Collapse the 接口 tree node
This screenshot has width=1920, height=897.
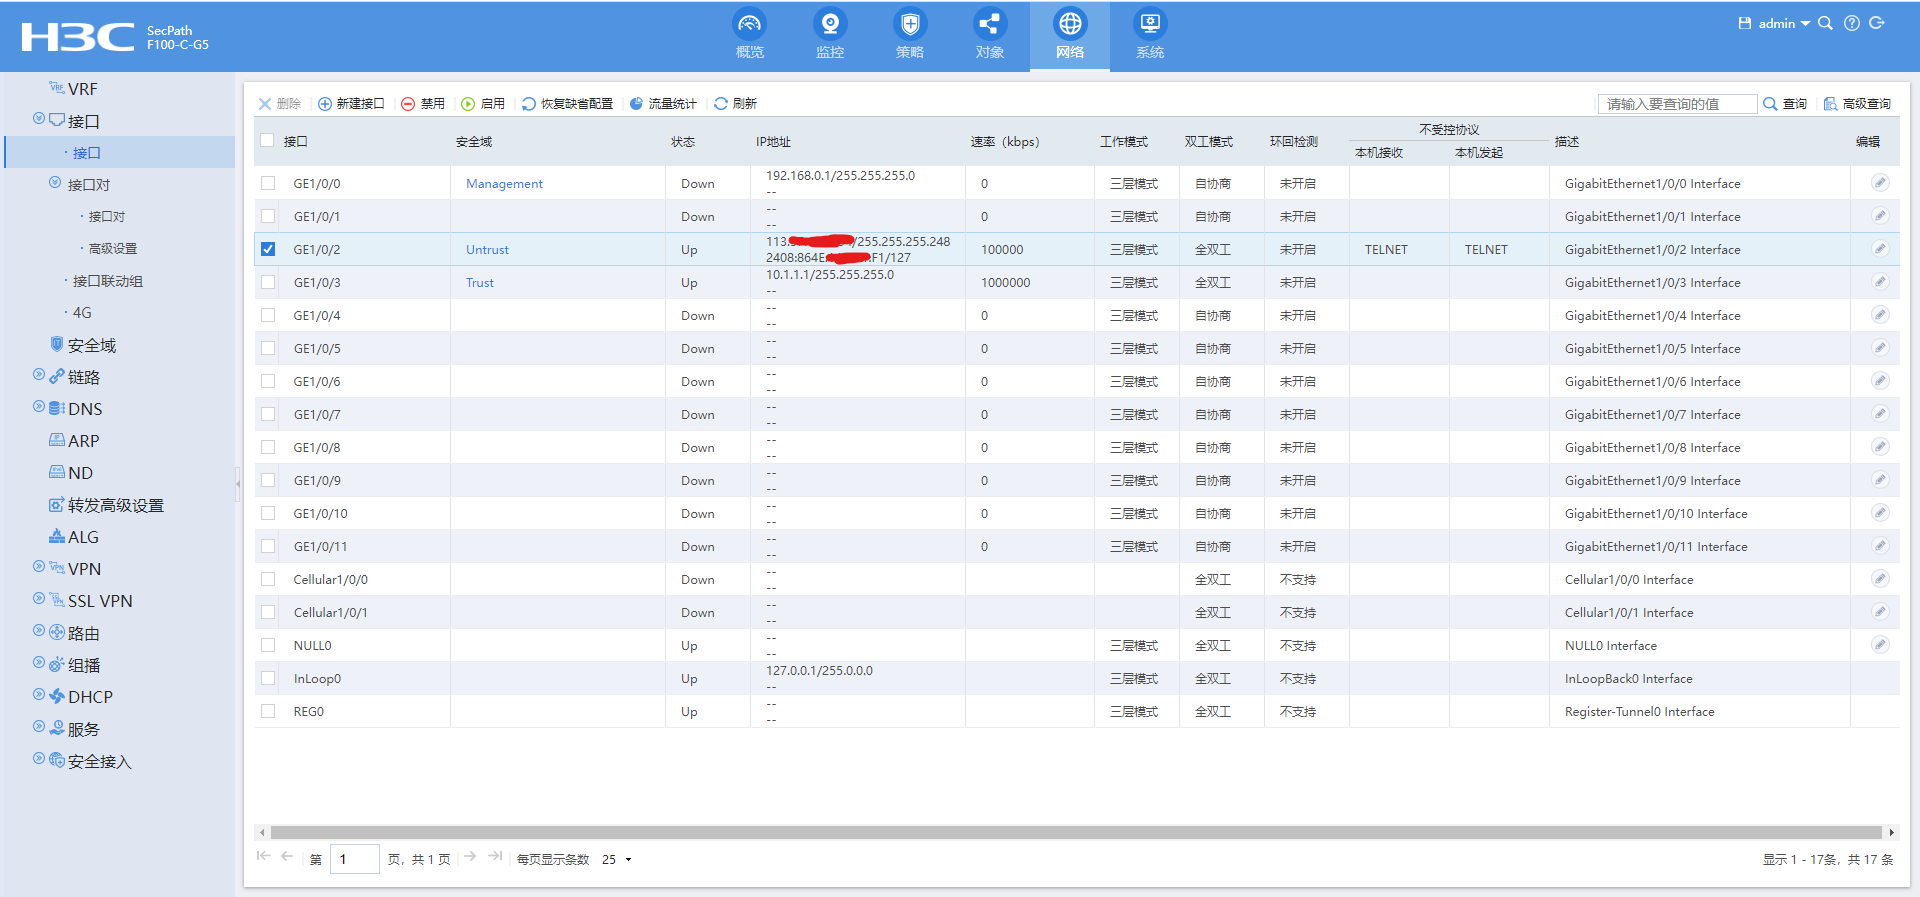pos(39,119)
